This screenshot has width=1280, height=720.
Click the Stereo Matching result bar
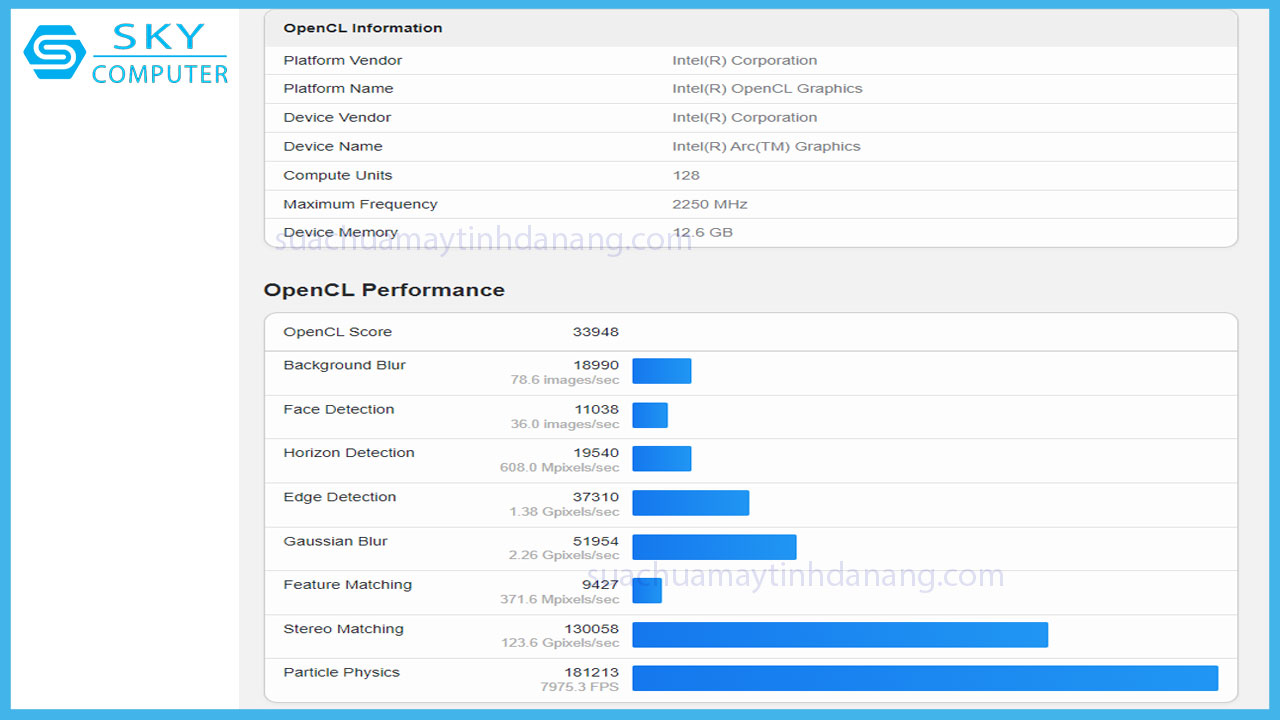(x=840, y=634)
